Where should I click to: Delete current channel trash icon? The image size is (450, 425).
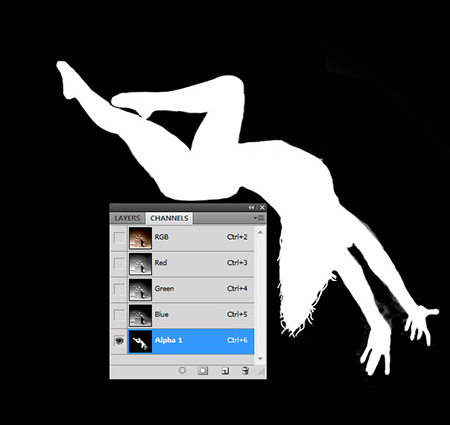tap(245, 370)
